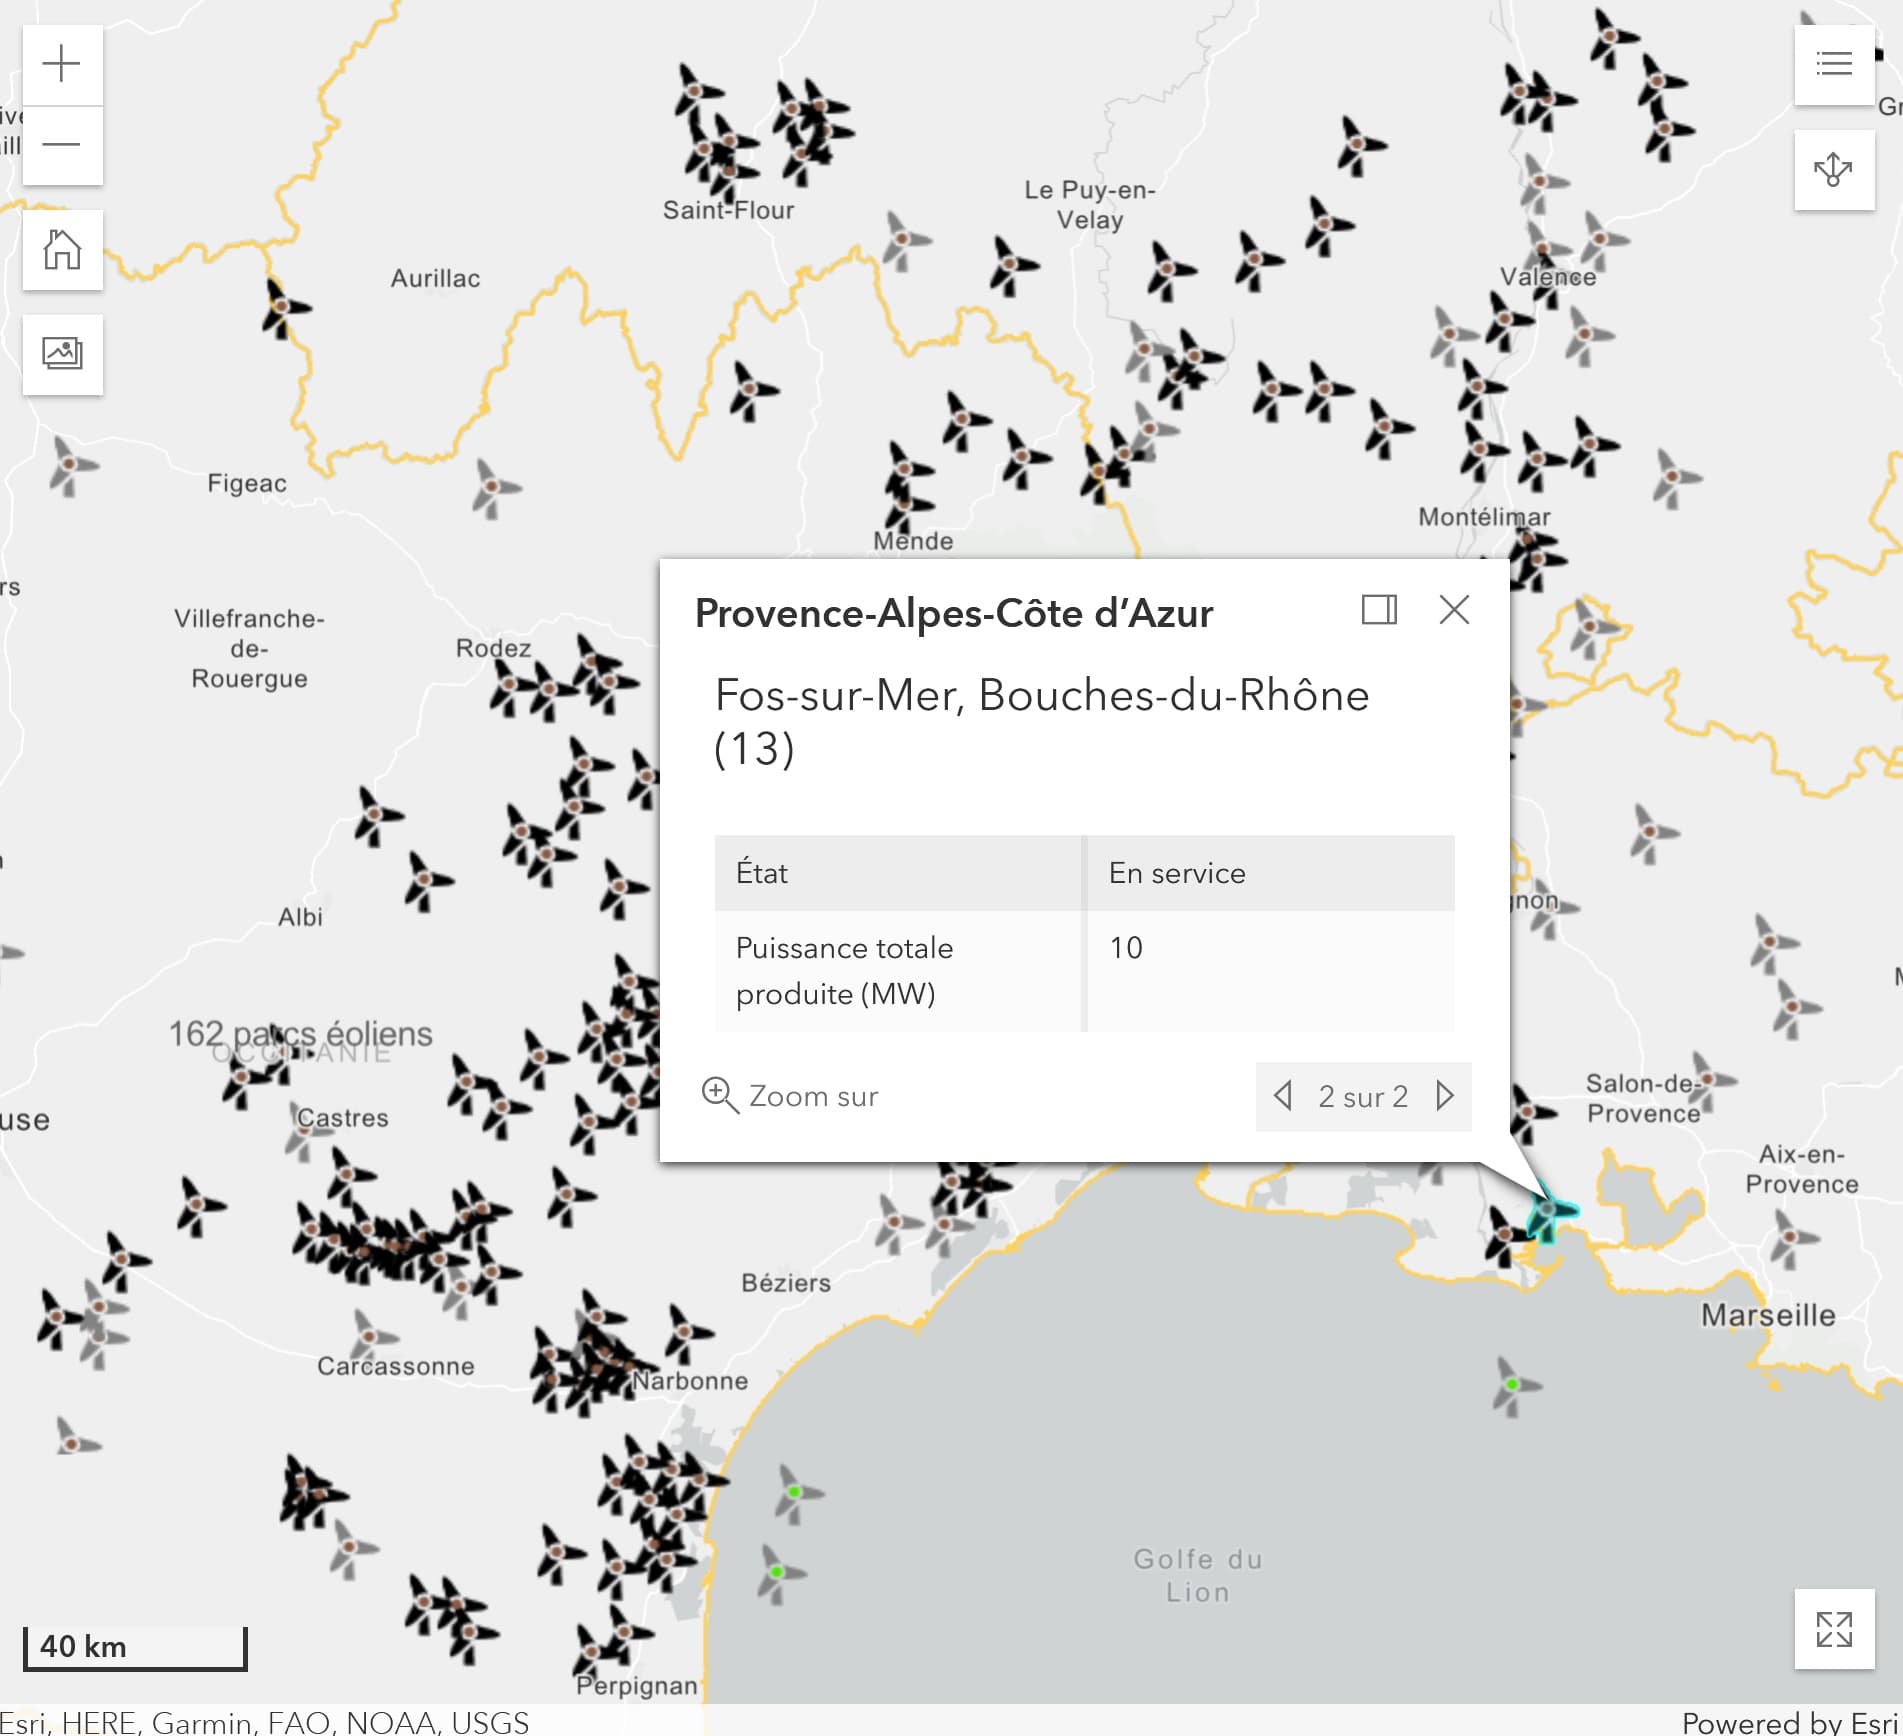Close the Provence-Alpes-Côte d'Azur popup
The width and height of the screenshot is (1903, 1736).
pos(1453,610)
